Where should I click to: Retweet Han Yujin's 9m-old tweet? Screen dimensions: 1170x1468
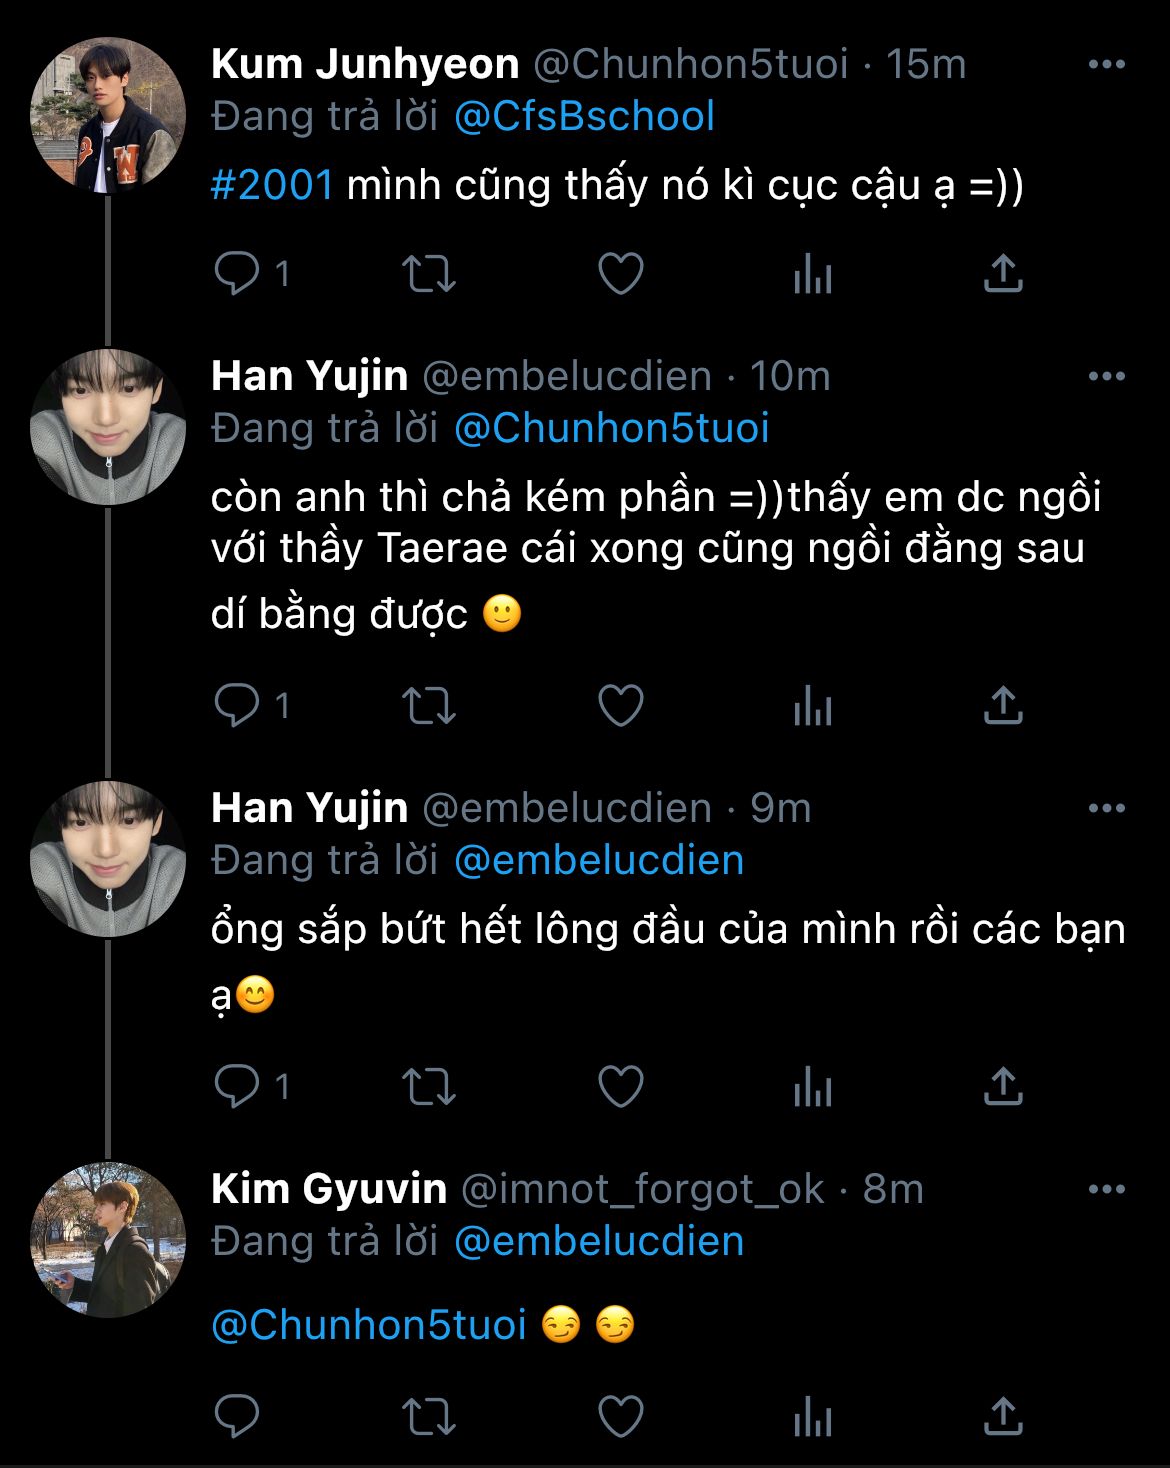[x=428, y=1086]
